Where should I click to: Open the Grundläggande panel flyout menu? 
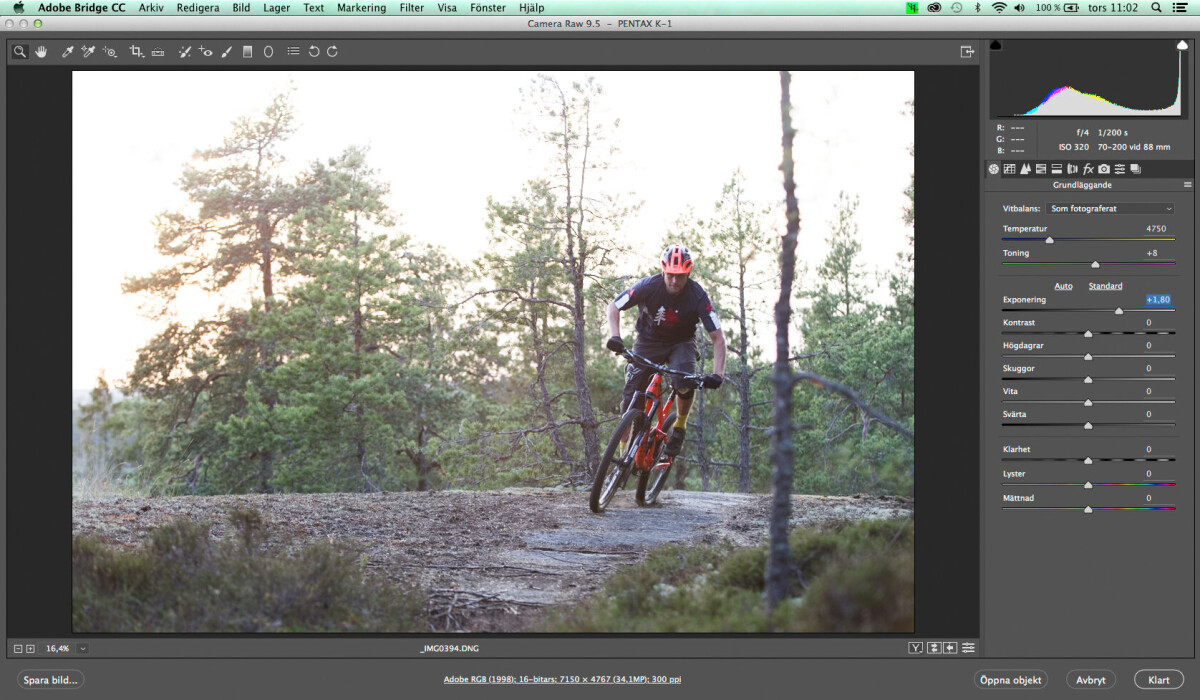point(1187,185)
